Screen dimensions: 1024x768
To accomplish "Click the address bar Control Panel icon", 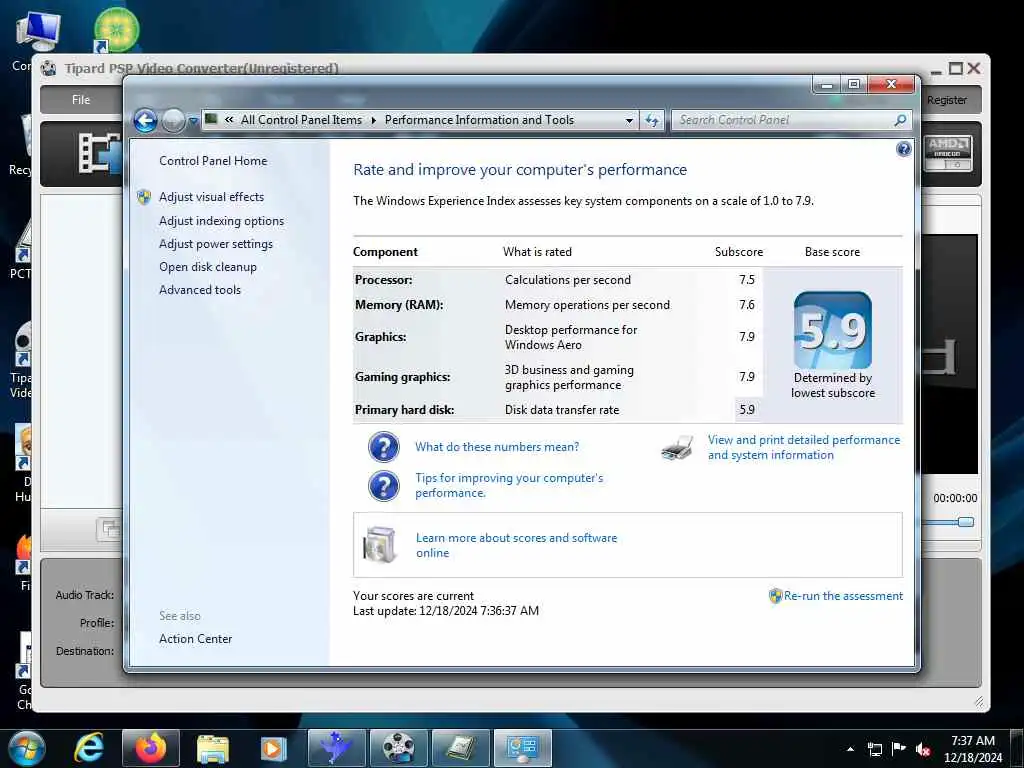I will pos(212,119).
